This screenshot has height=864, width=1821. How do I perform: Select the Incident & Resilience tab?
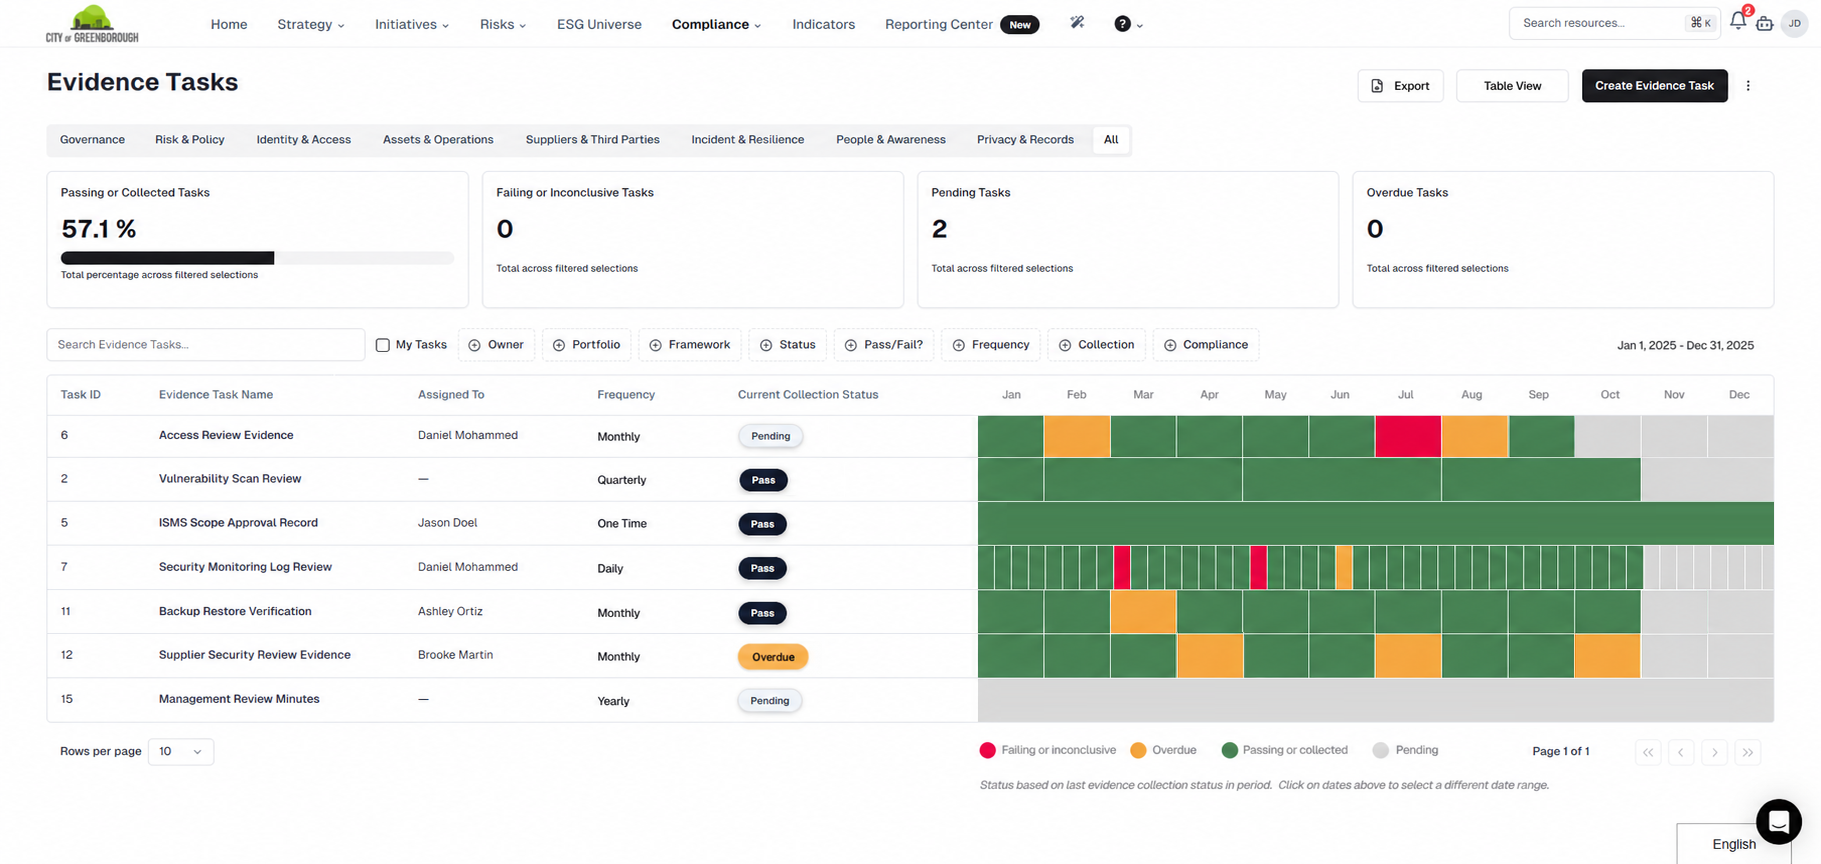(x=748, y=140)
